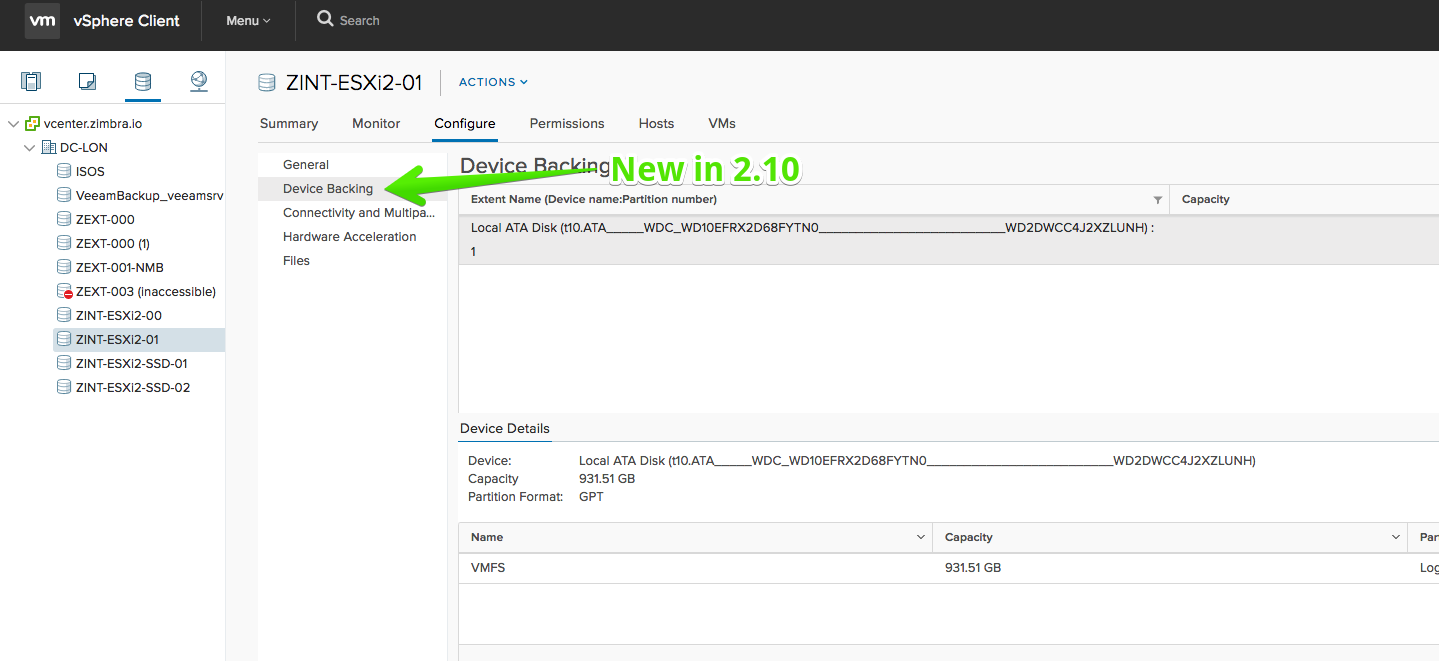
Task: Click the GPT partition format value
Action: click(591, 496)
